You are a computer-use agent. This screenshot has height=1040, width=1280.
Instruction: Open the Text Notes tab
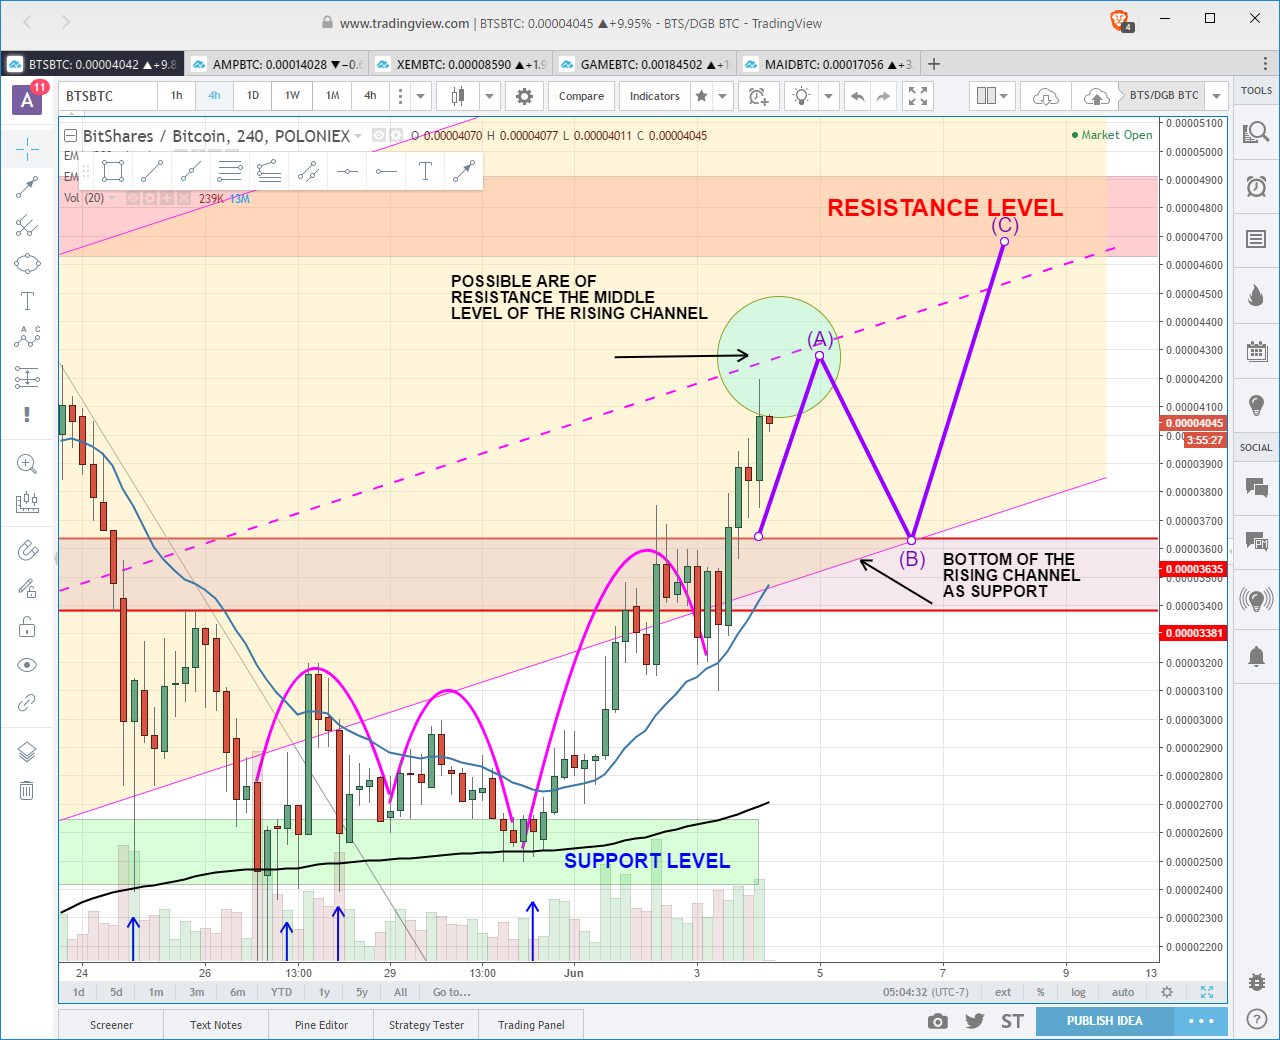tap(216, 1025)
